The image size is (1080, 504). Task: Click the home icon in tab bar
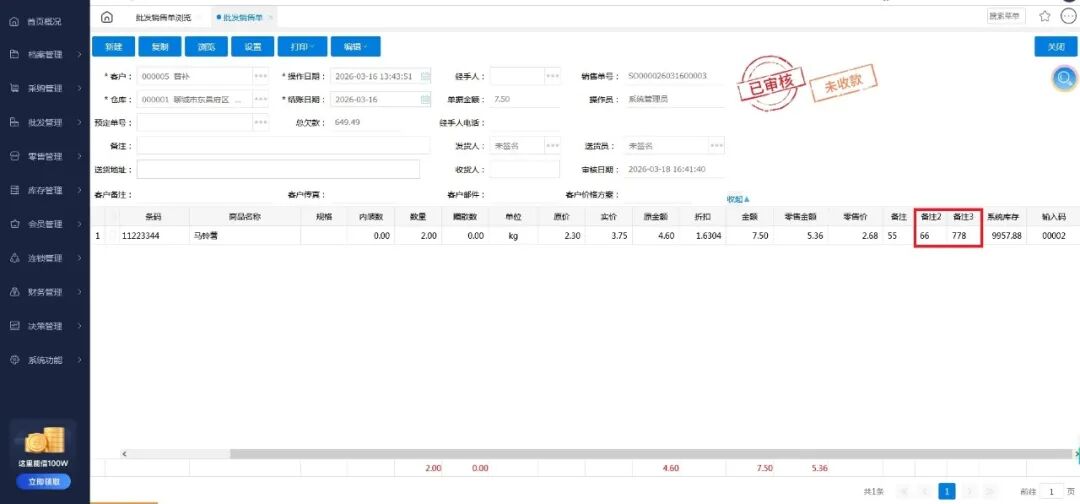(x=107, y=17)
